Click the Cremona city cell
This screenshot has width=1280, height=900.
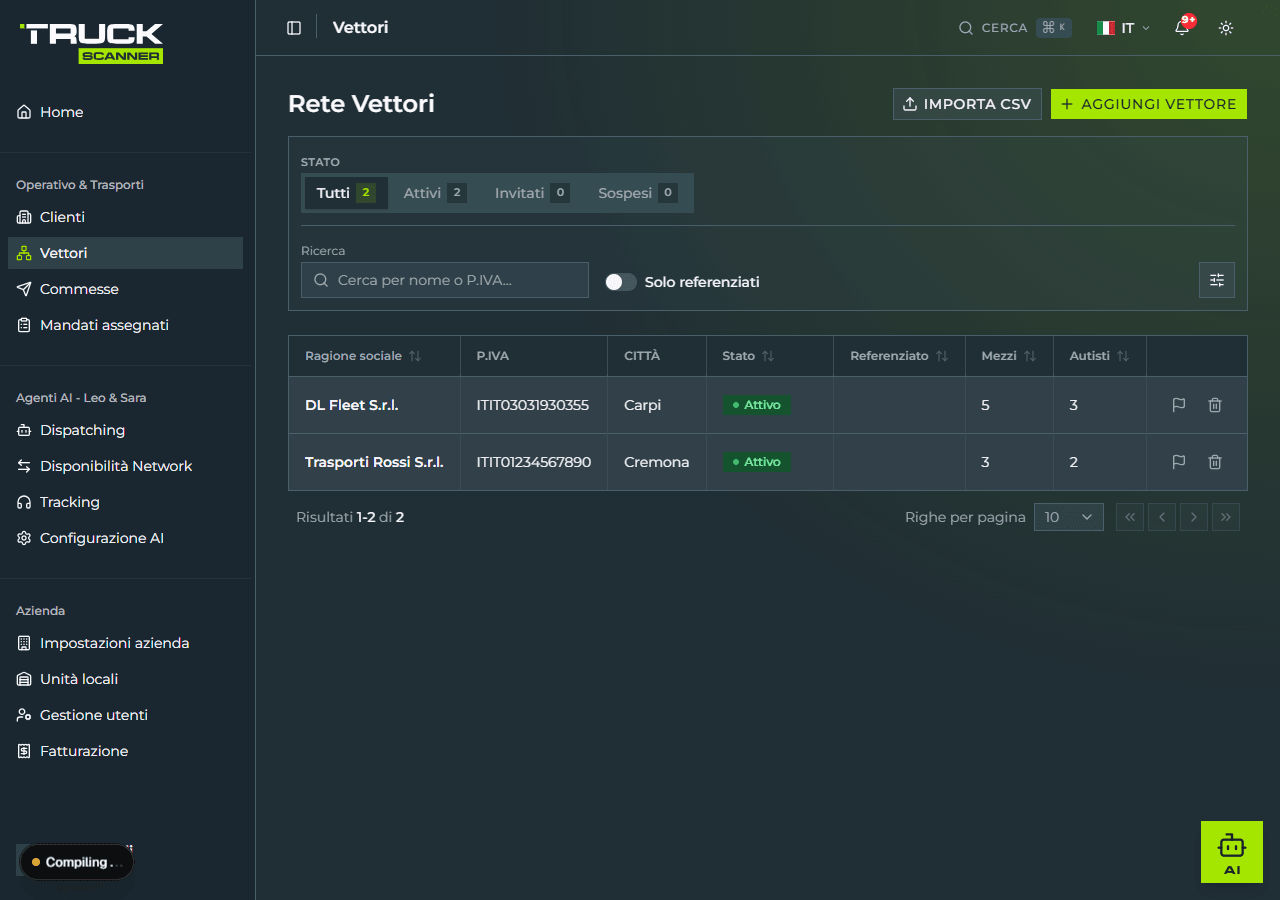pos(657,462)
